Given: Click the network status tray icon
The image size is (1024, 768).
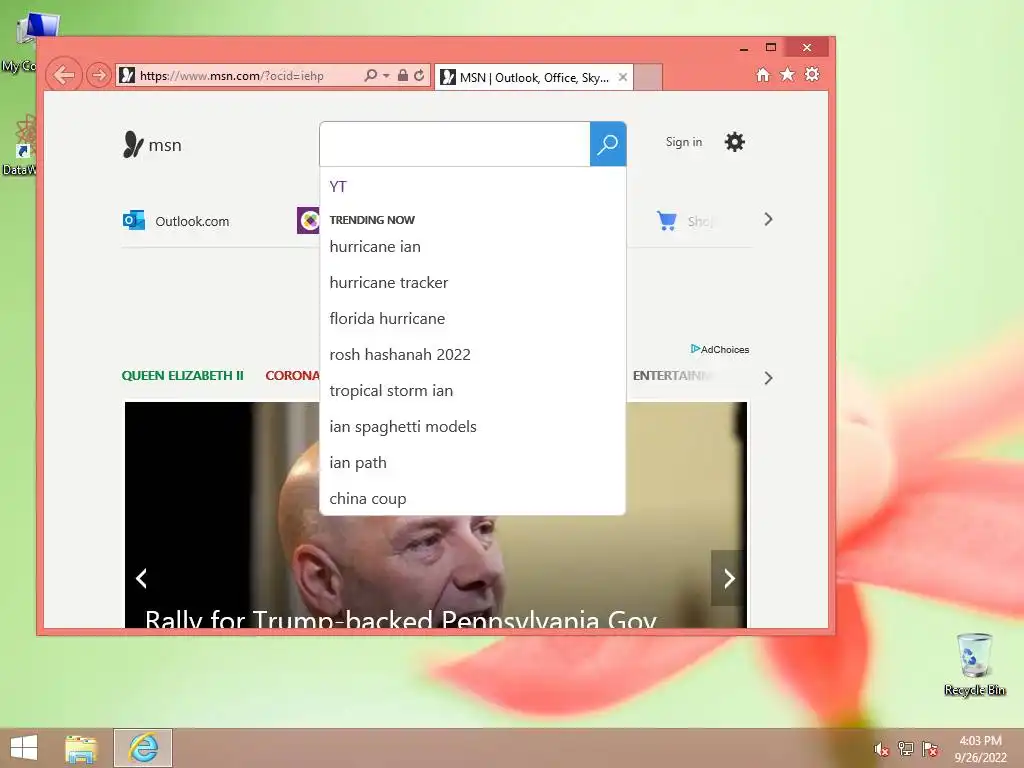Looking at the screenshot, I should pyautogui.click(x=905, y=748).
